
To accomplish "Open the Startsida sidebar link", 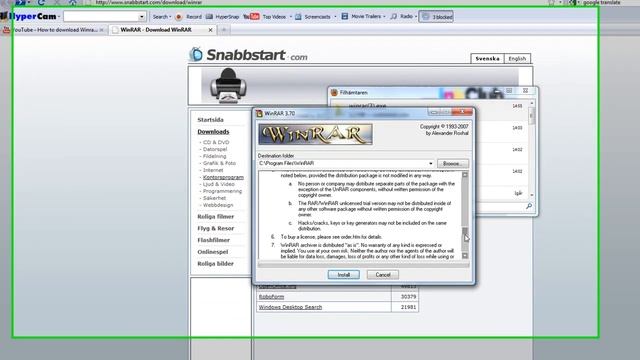I will [x=210, y=120].
